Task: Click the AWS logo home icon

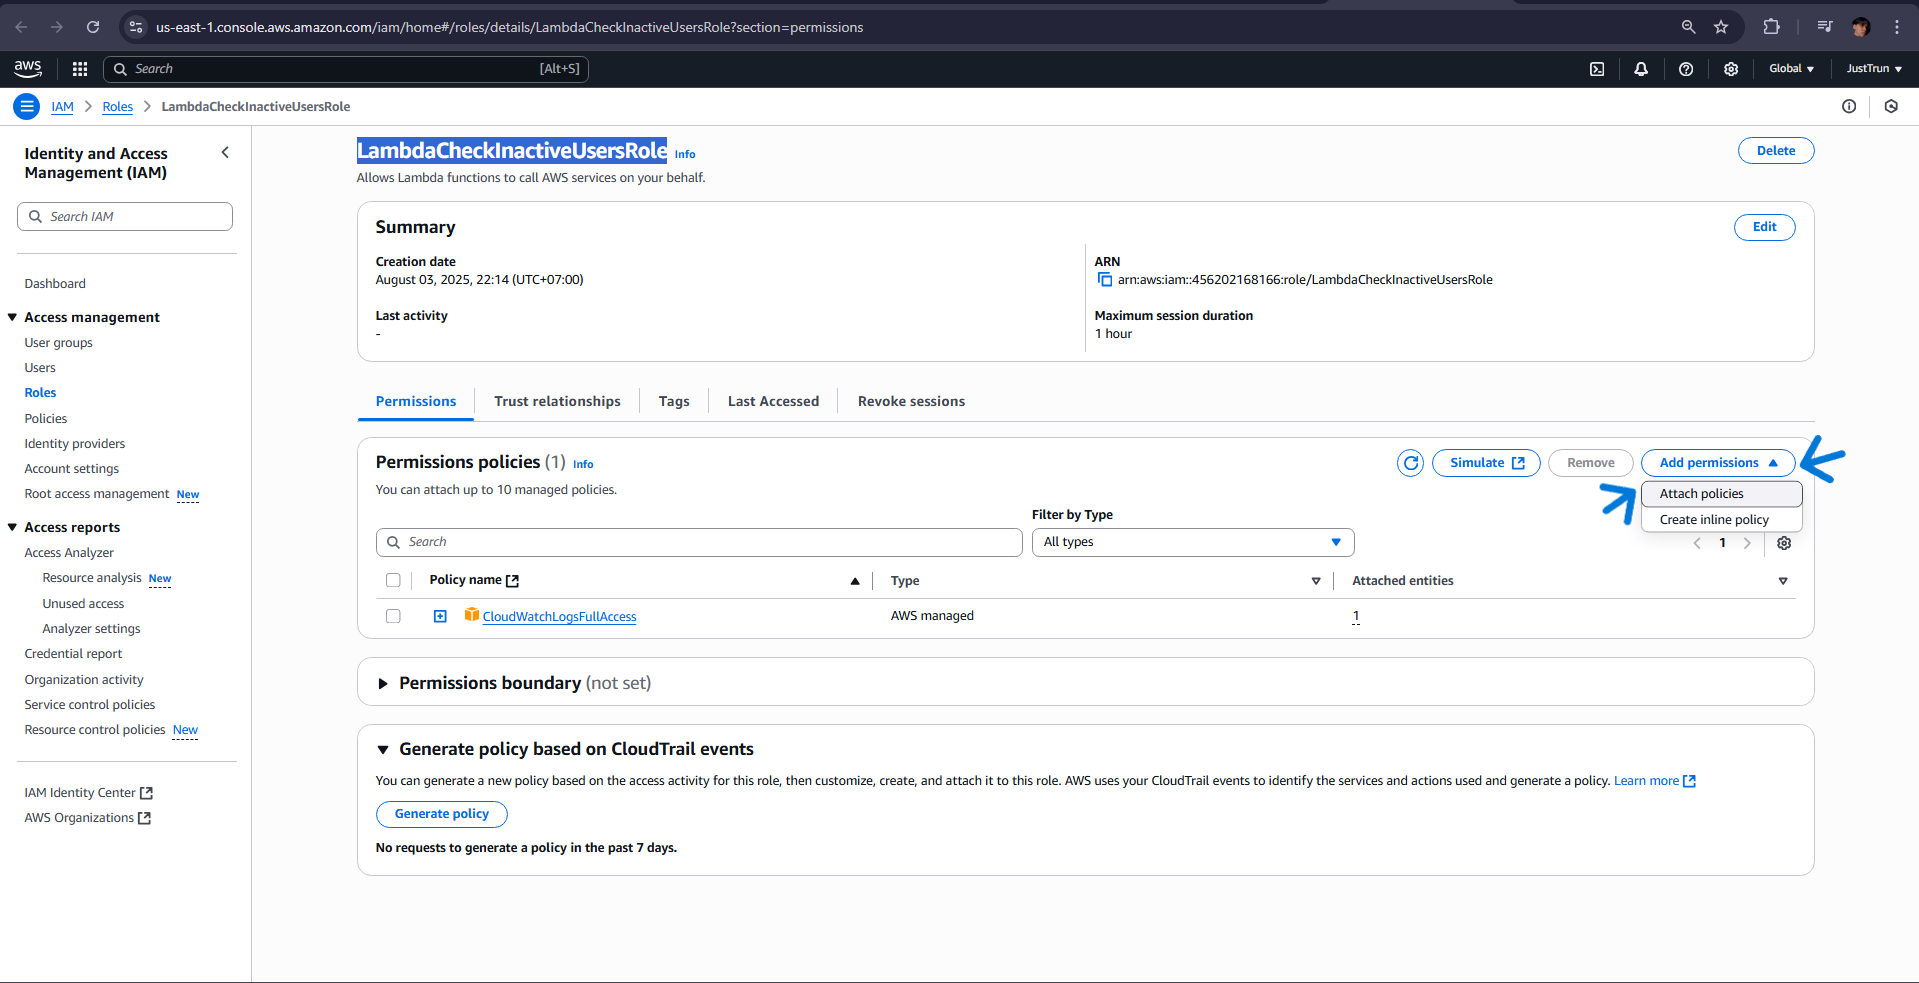Action: (x=28, y=68)
